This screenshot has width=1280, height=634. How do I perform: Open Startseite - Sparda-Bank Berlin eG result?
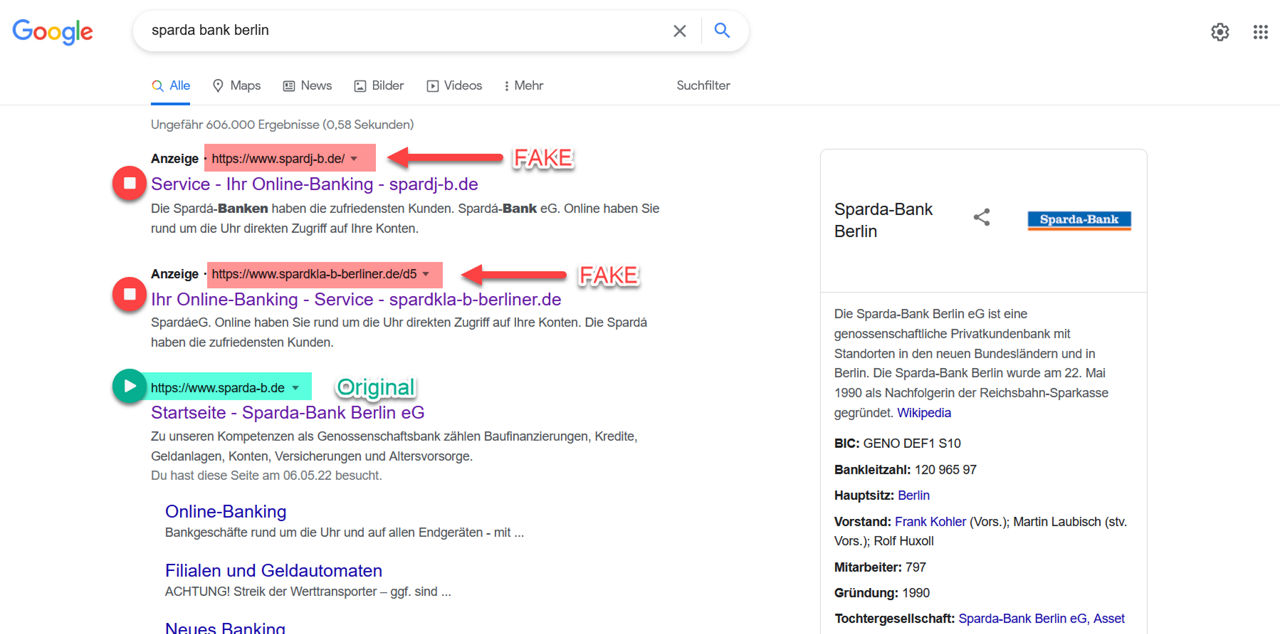pos(288,412)
